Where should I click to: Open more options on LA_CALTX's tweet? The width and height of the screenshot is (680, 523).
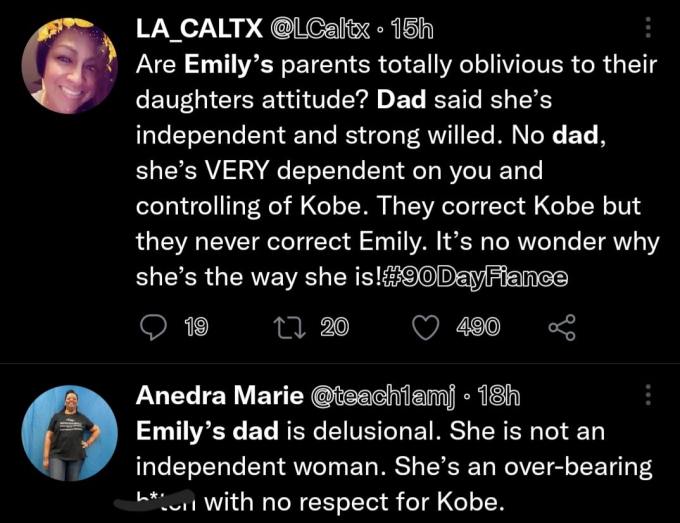tap(648, 29)
